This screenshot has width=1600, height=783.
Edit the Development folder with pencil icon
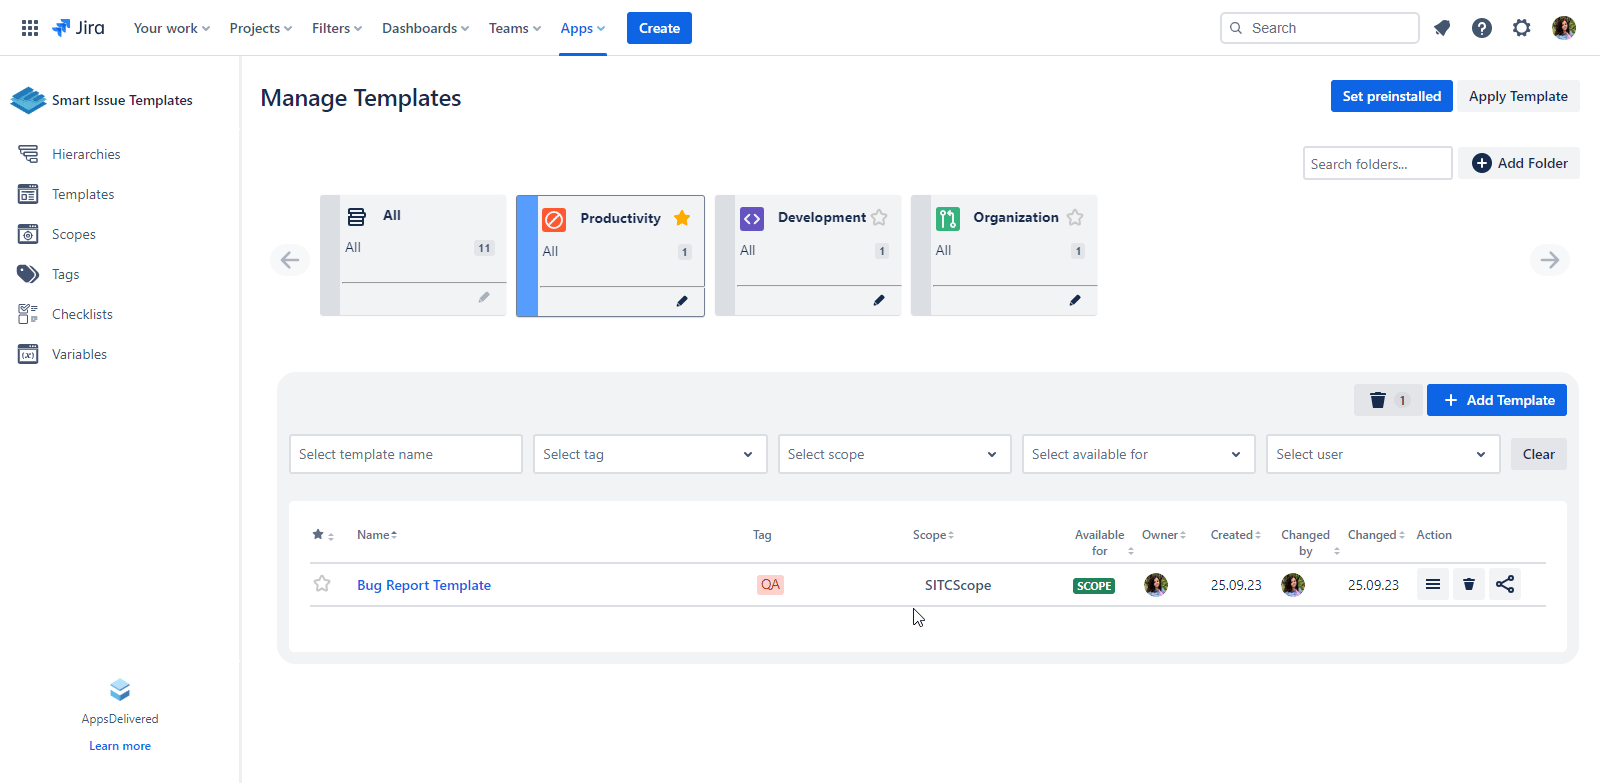click(879, 300)
